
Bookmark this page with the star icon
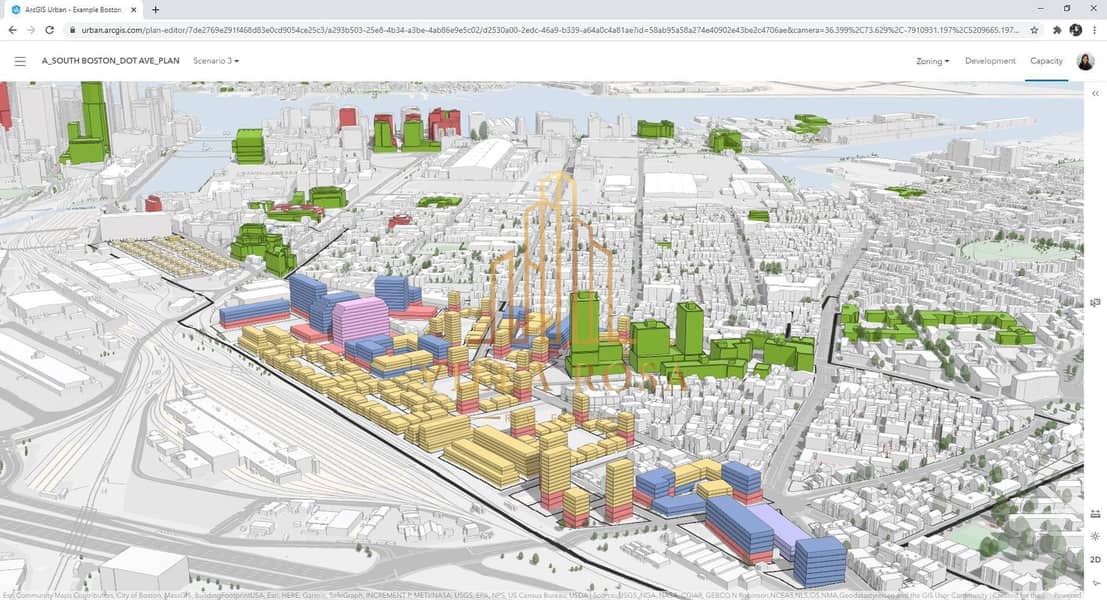(1034, 30)
